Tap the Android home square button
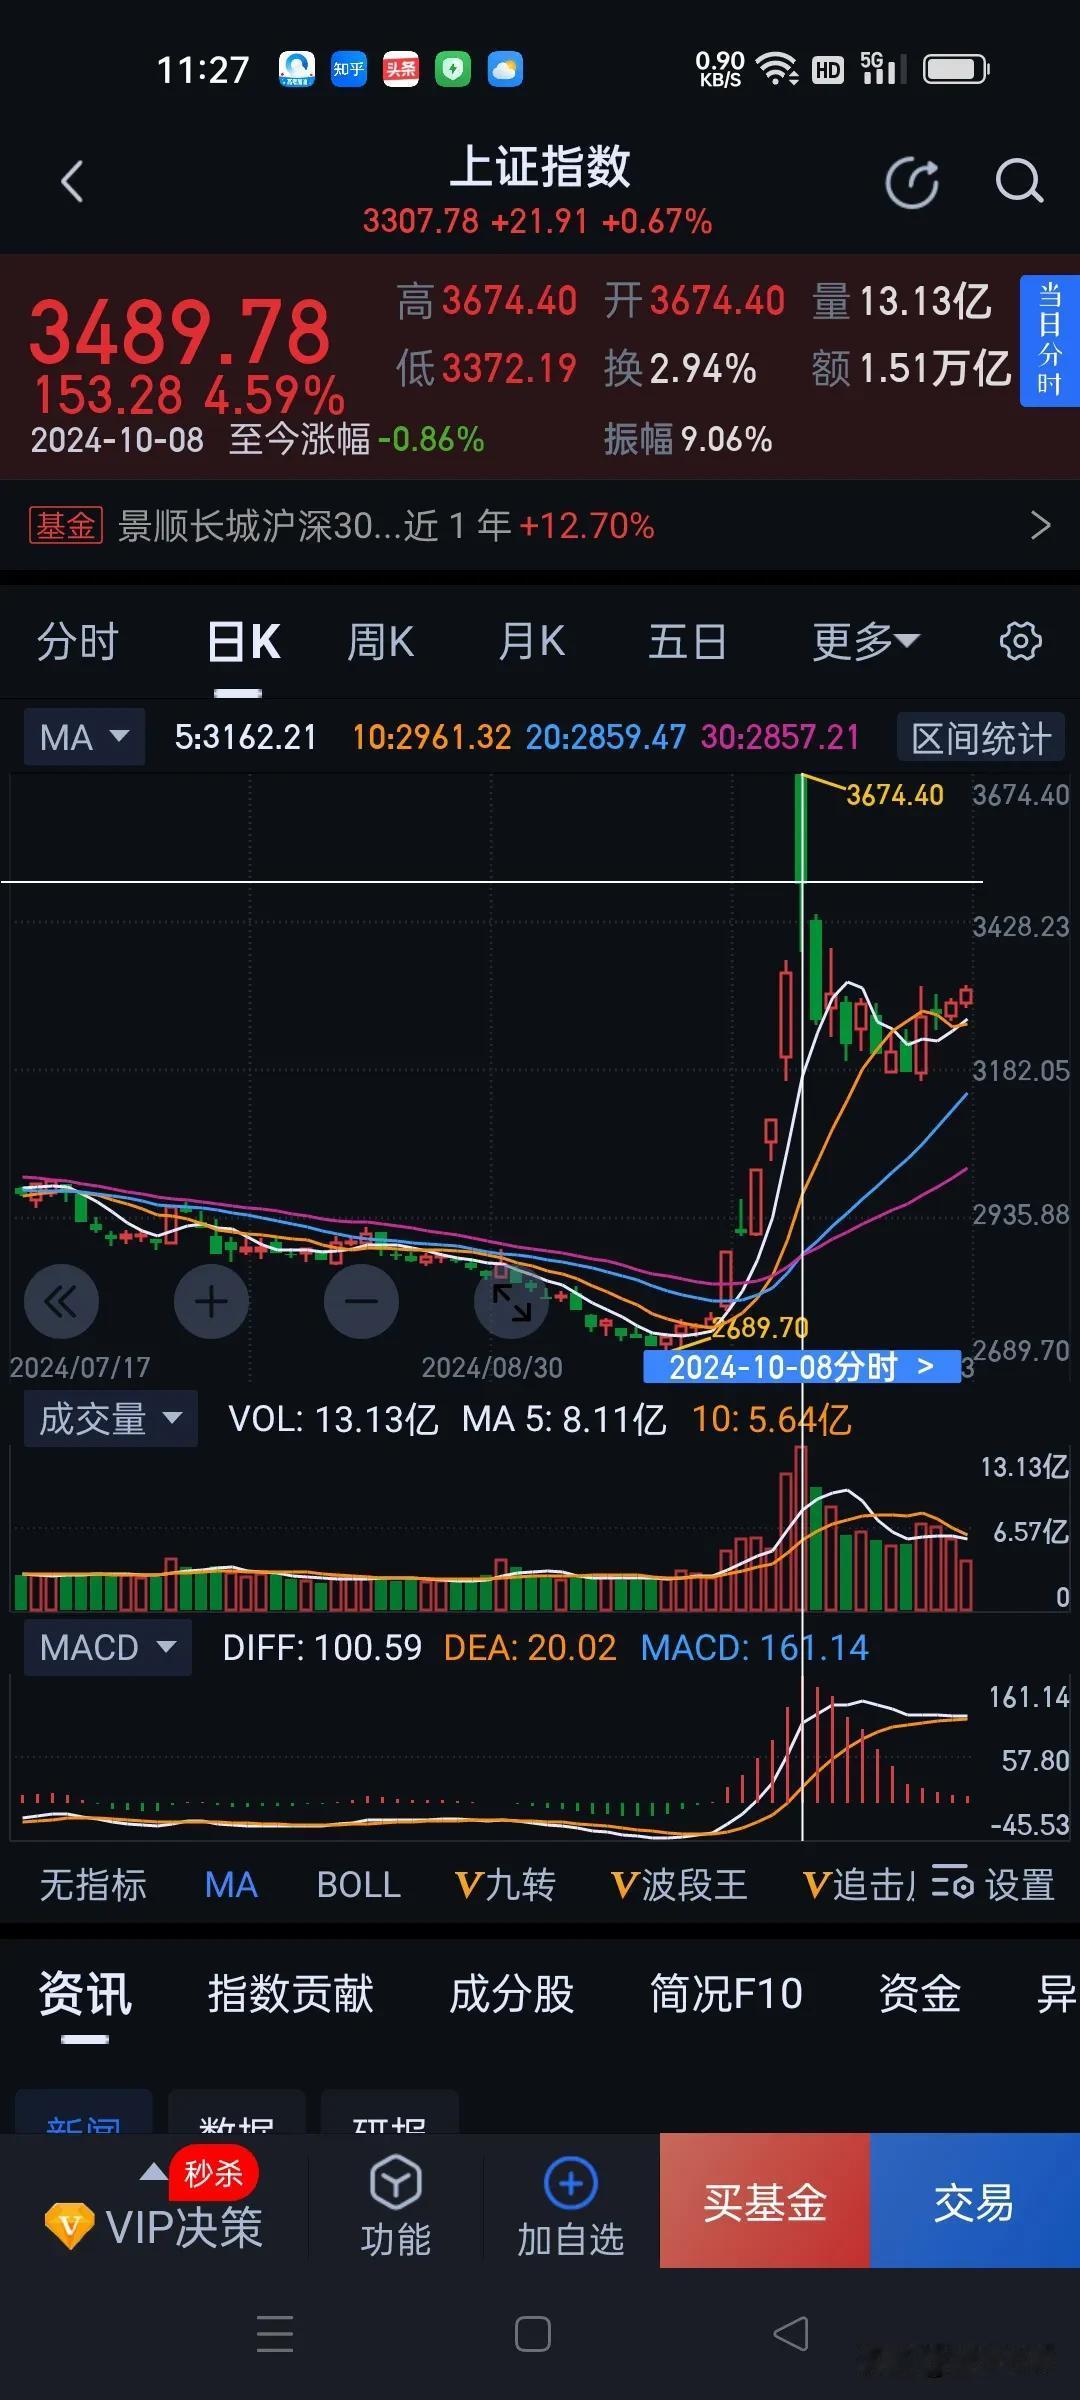This screenshot has height=2400, width=1080. 533,2334
